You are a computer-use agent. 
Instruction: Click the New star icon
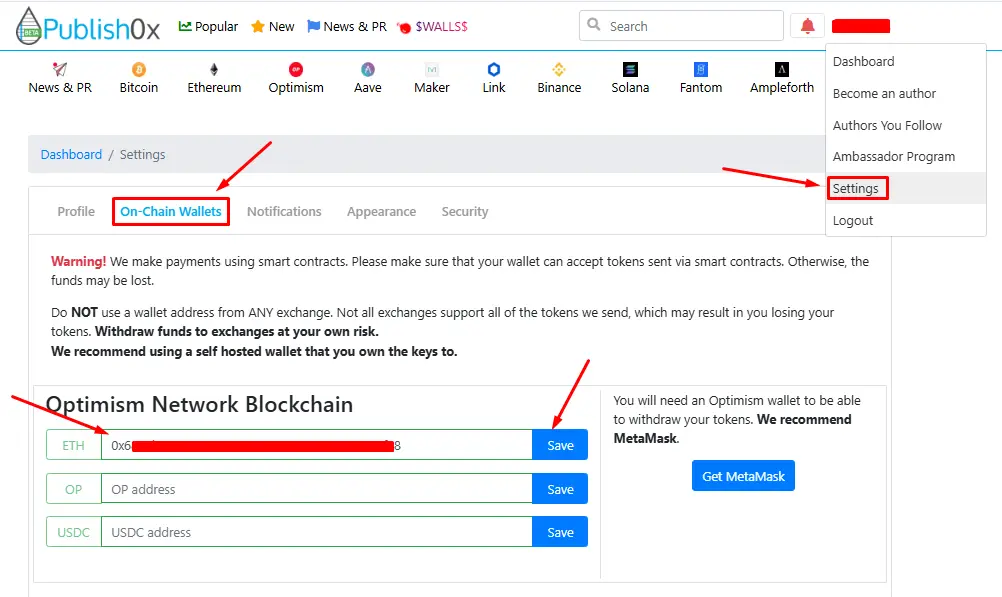258,26
